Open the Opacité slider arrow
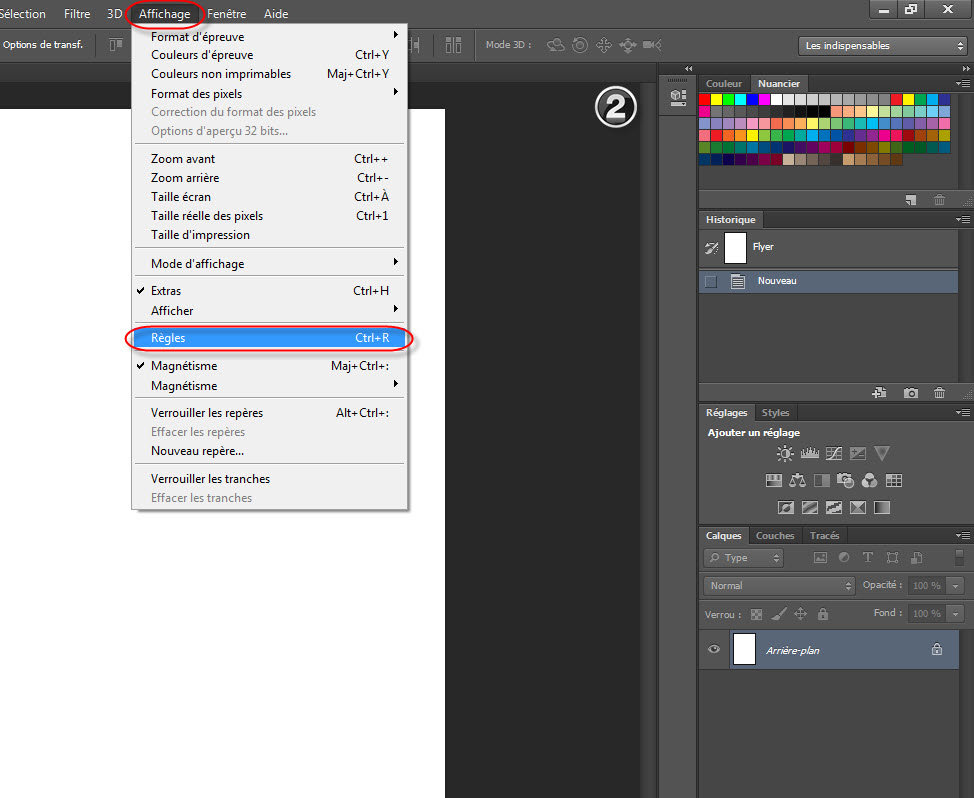 955,586
